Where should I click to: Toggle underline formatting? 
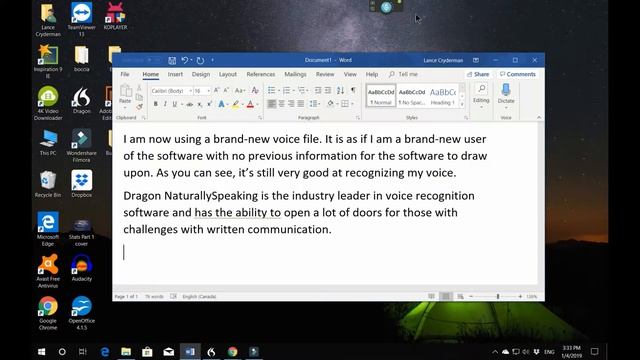tap(175, 104)
